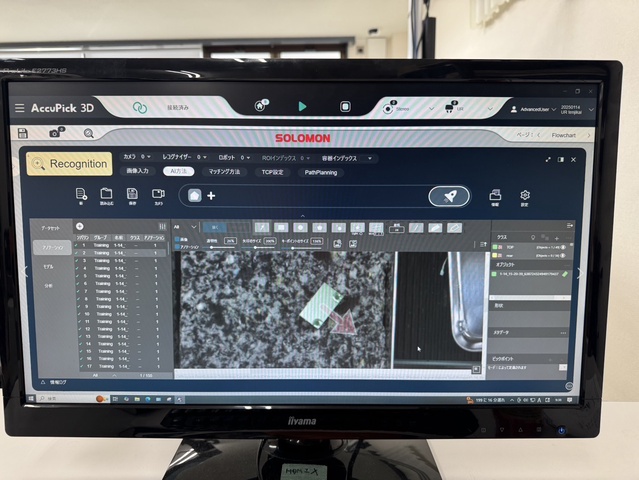
Task: Open the 情報 info icon
Action: pyautogui.click(x=495, y=197)
